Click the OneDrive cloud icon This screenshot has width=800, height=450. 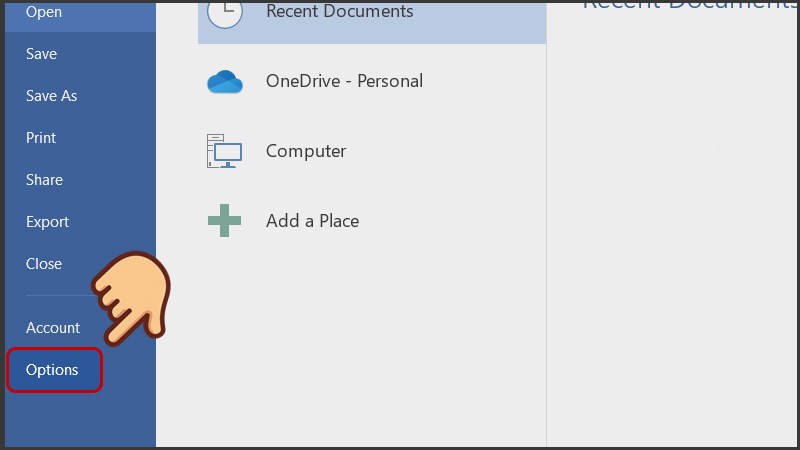click(x=225, y=82)
